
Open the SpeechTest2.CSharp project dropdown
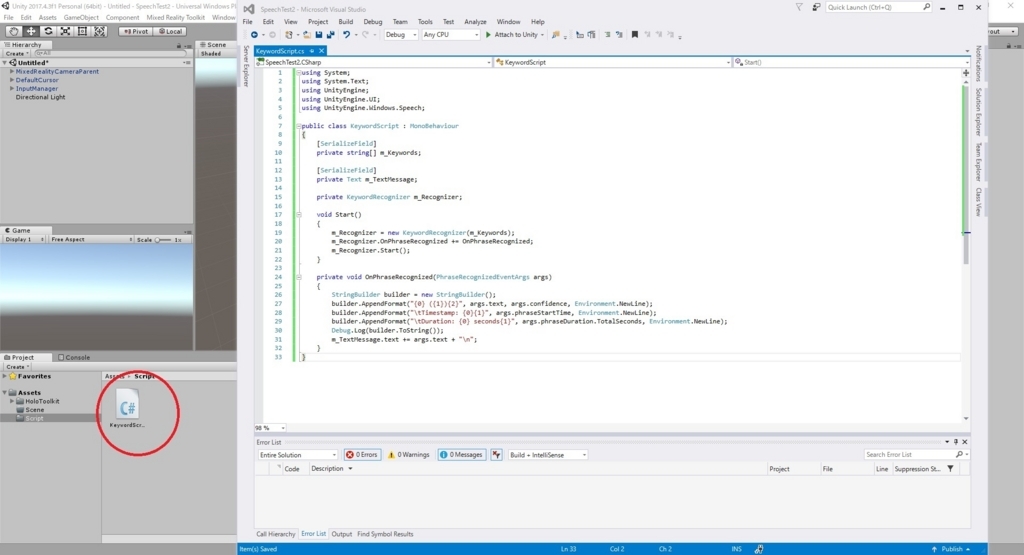point(374,62)
